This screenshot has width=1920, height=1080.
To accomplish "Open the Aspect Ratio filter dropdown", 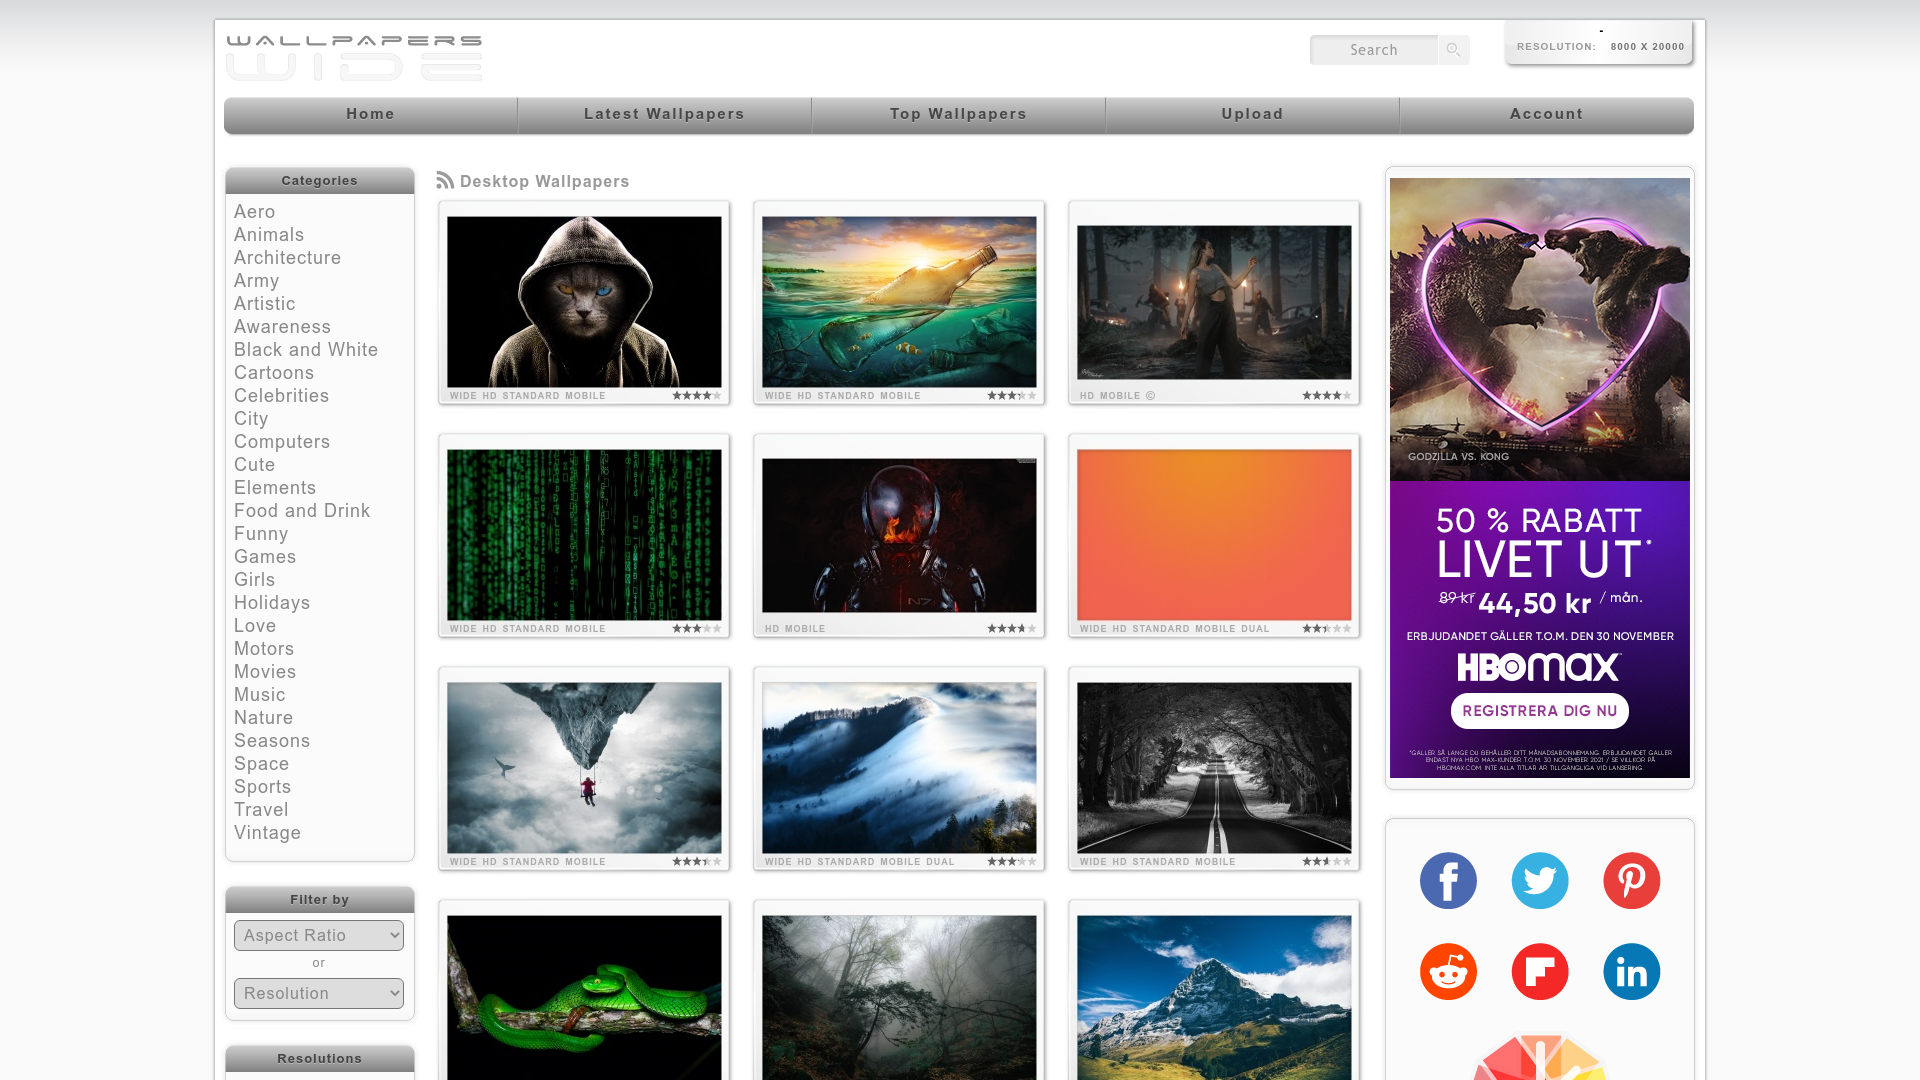I will tap(319, 935).
